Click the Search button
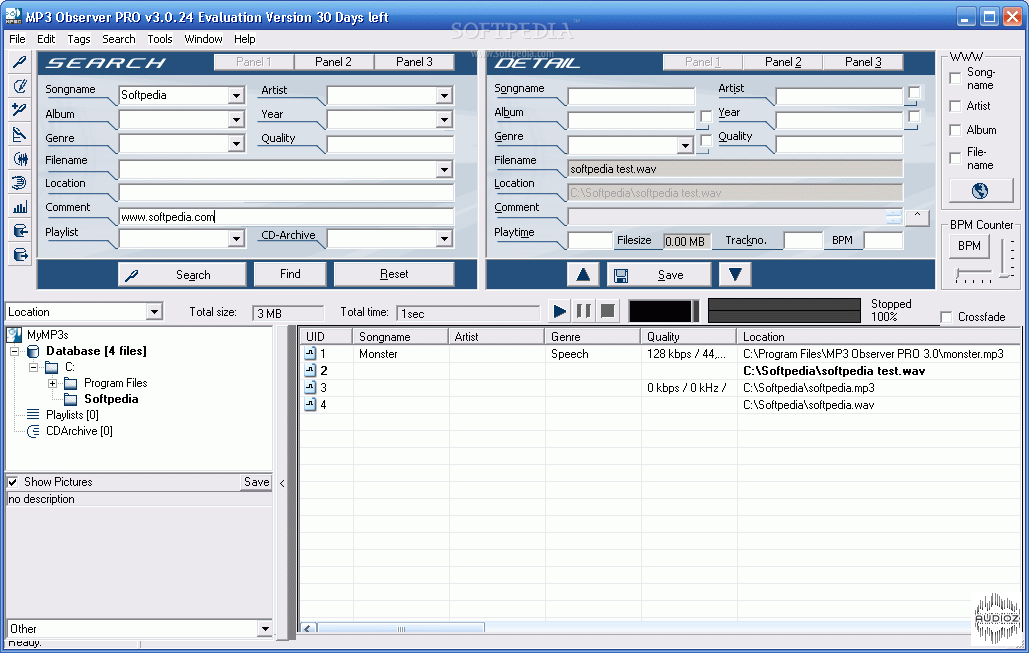Viewport: 1029px width, 653px height. (182, 274)
